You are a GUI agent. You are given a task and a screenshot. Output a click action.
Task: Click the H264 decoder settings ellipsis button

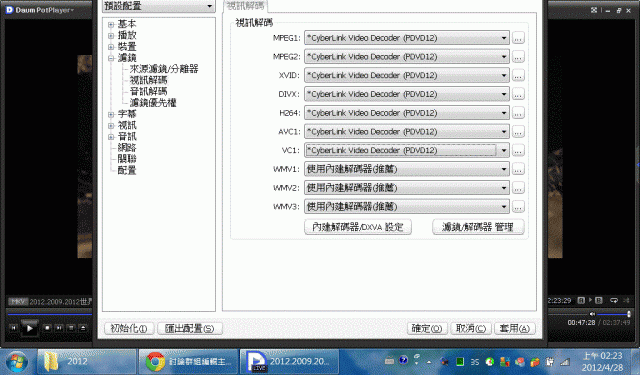pyautogui.click(x=518, y=113)
